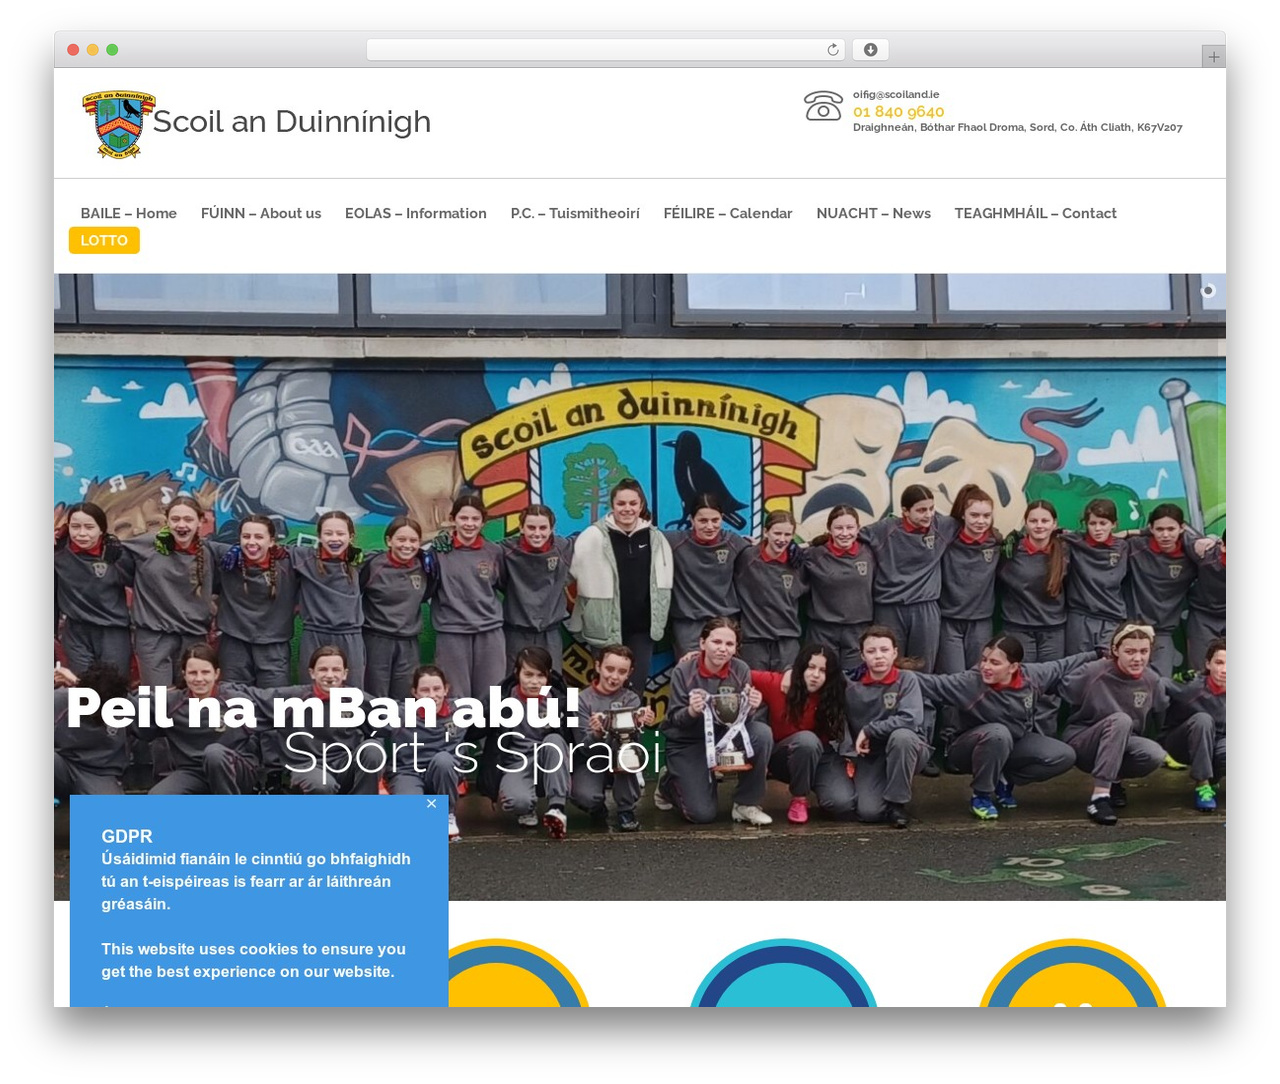Open P.C. – Tuismitheoirí menu item
The image size is (1280, 1084).
coord(575,213)
